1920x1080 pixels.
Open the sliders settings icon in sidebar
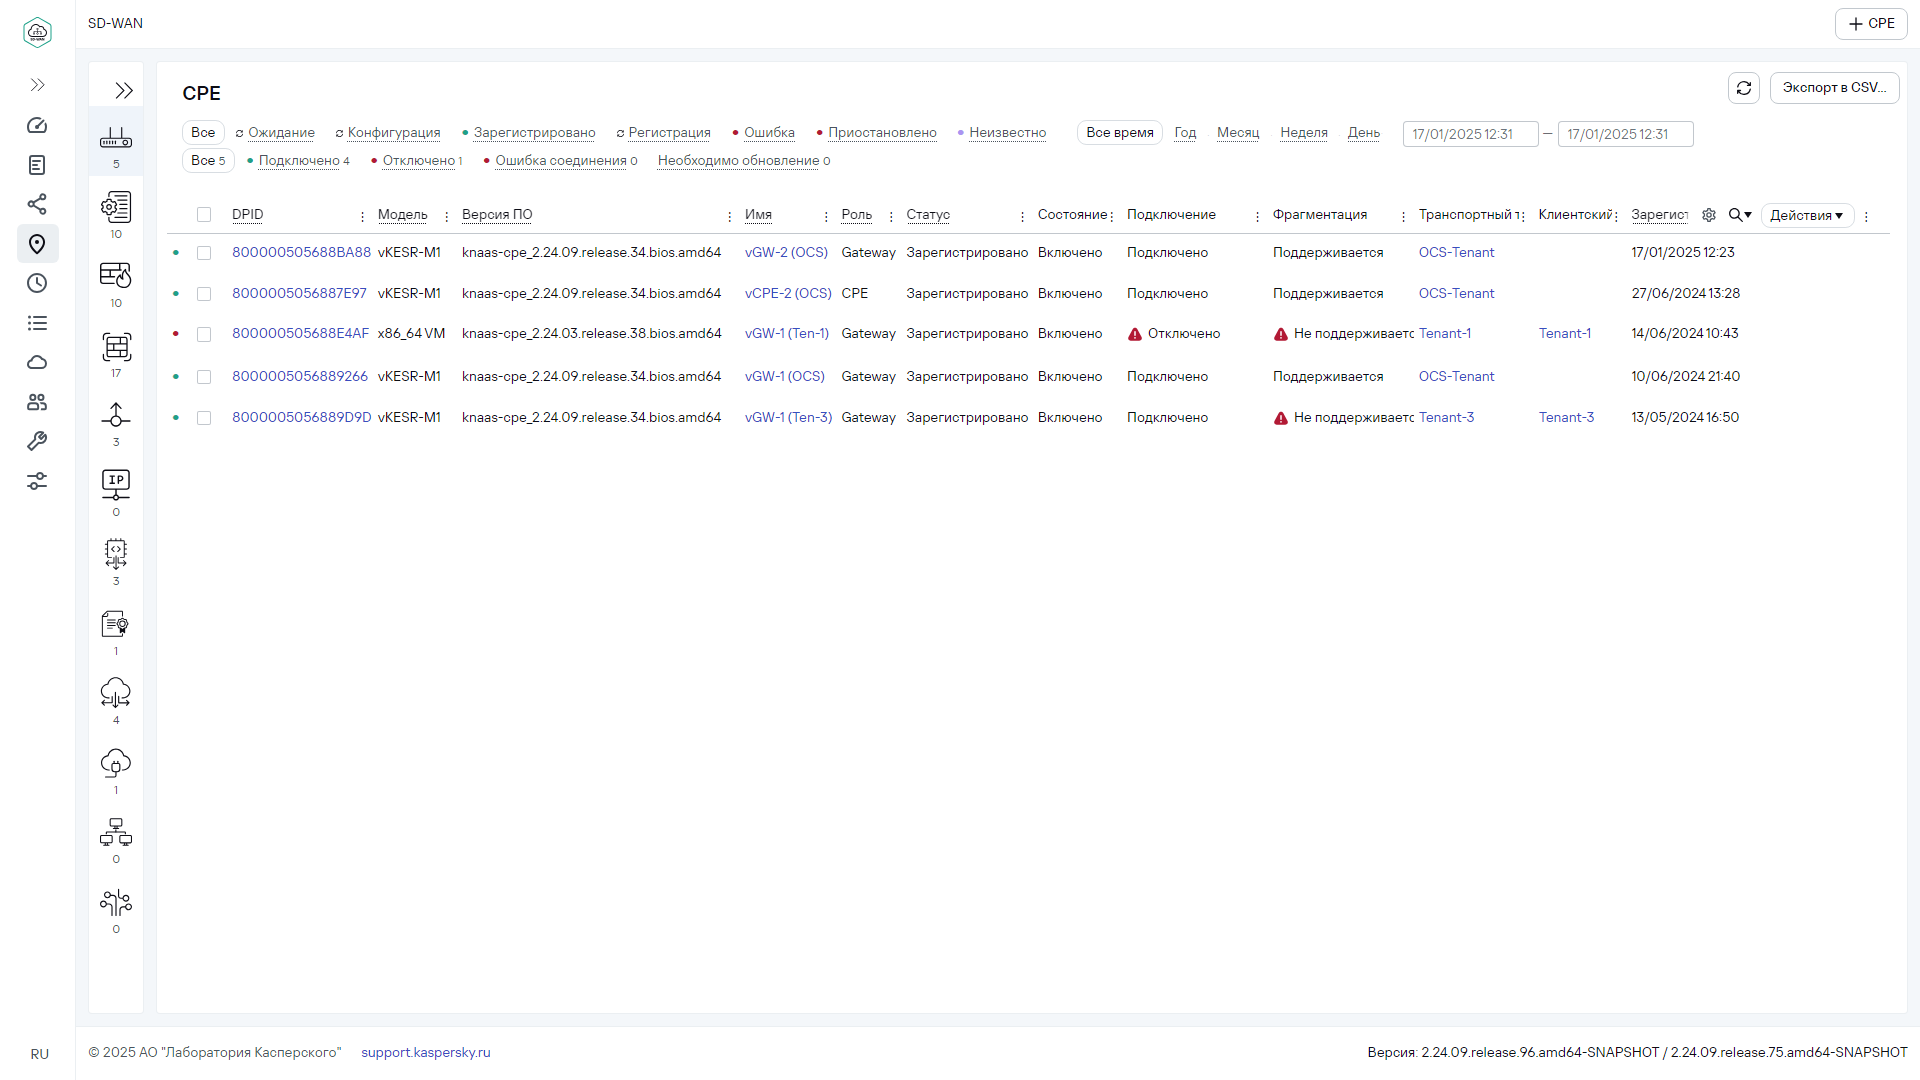click(x=37, y=481)
